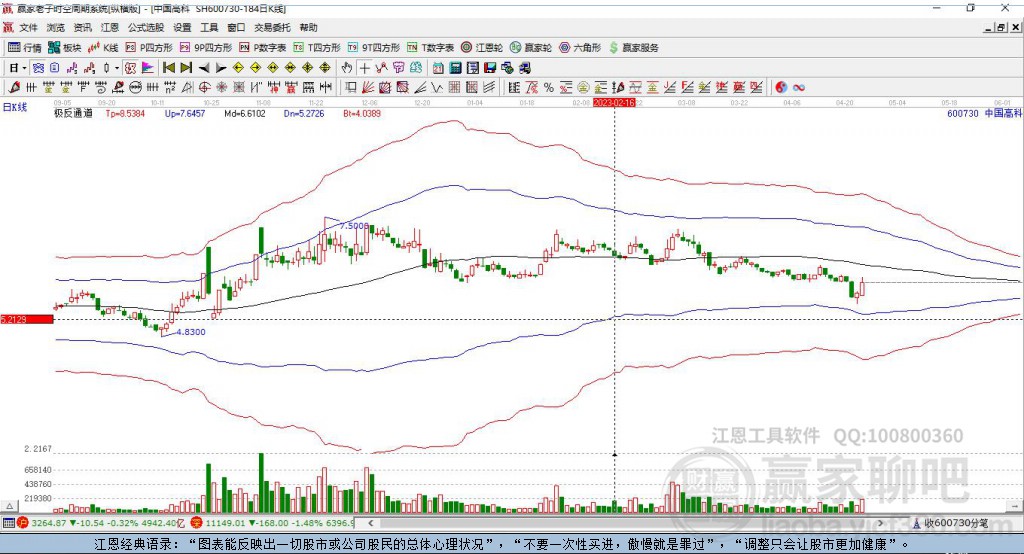Viewport: 1024px width, 554px height.
Task: Open the 9T四方形 tool
Action: pyautogui.click(x=374, y=48)
